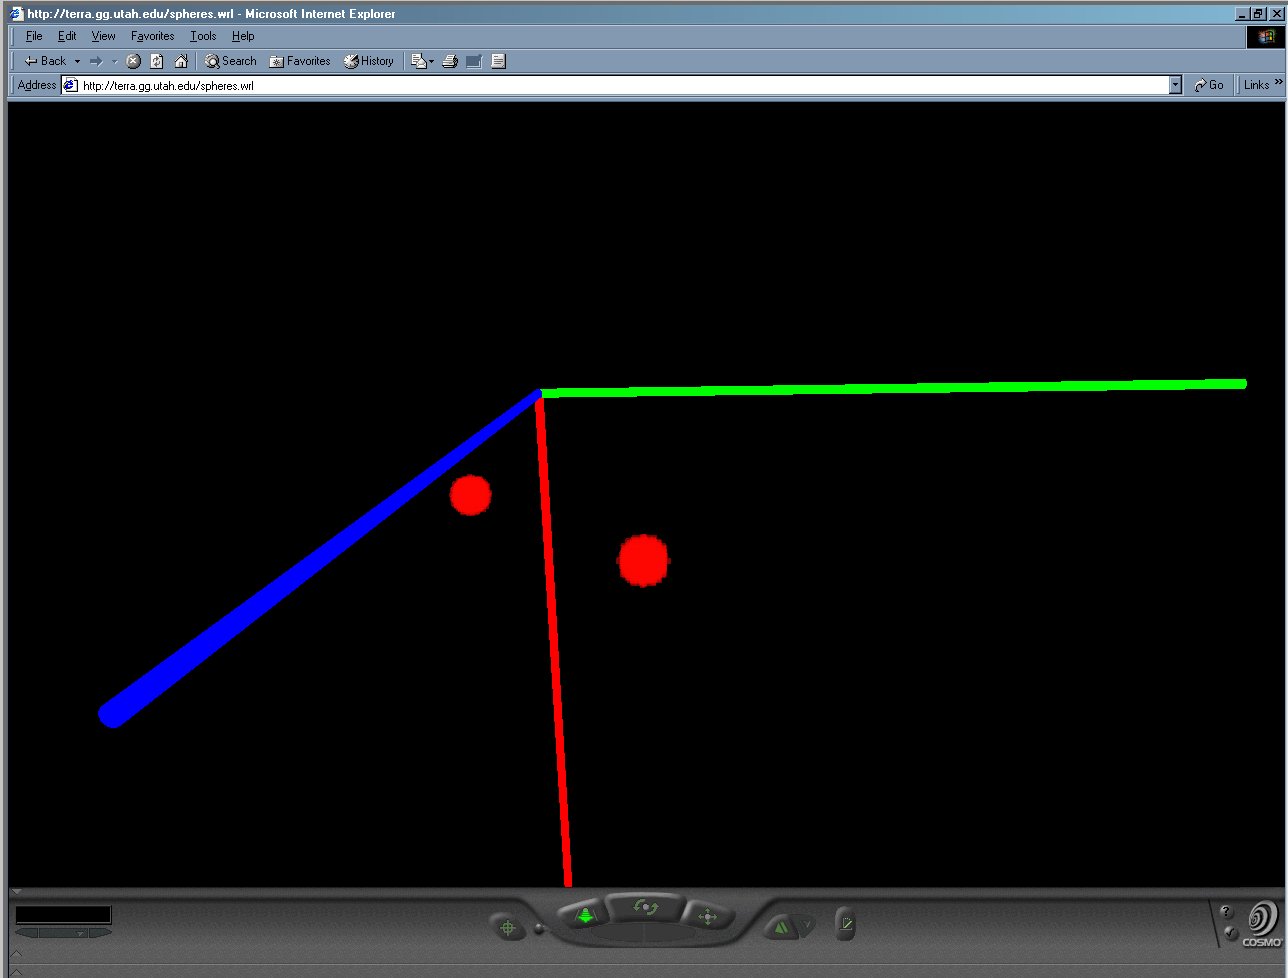Select the Rotate navigation tool in Cosmo
Screen dimensions: 1288x978
click(646, 907)
